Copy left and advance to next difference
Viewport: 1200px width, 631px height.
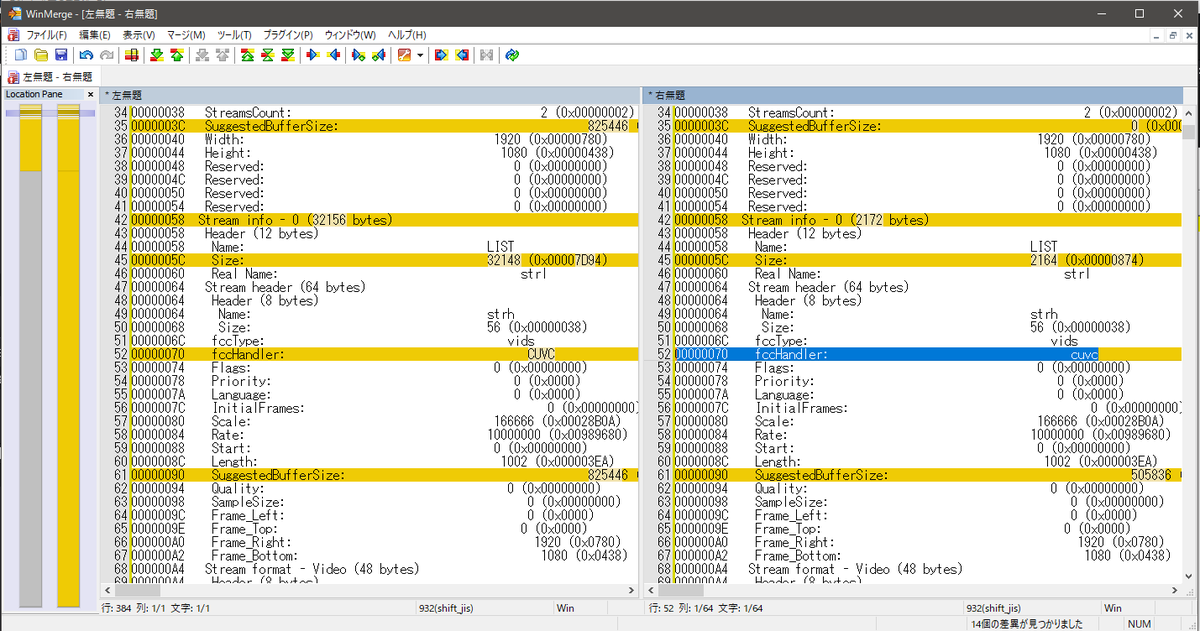(x=378, y=54)
